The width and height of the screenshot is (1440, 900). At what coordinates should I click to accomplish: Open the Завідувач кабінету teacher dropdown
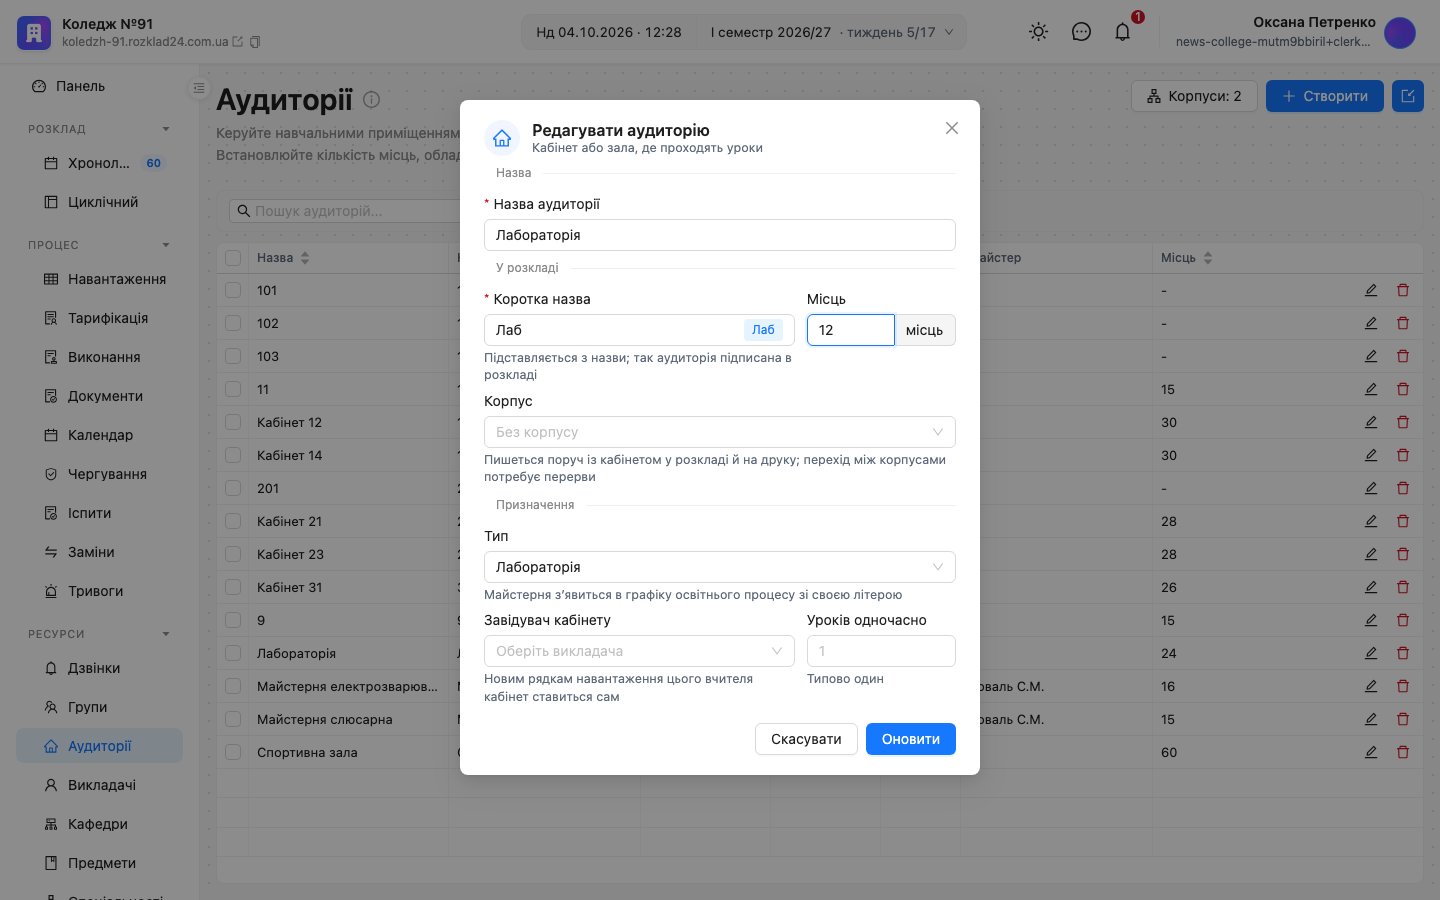(x=639, y=651)
